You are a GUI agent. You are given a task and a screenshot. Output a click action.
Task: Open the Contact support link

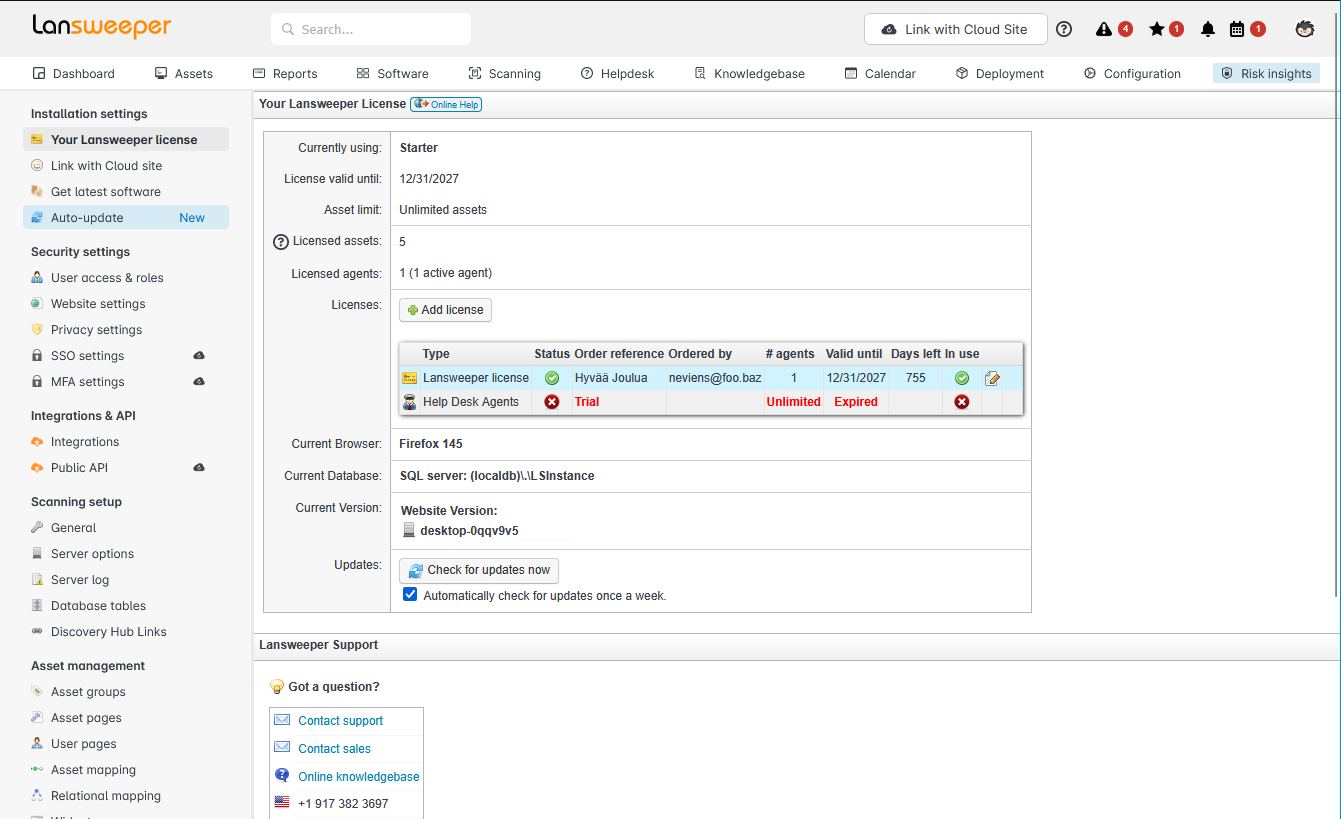pos(341,721)
